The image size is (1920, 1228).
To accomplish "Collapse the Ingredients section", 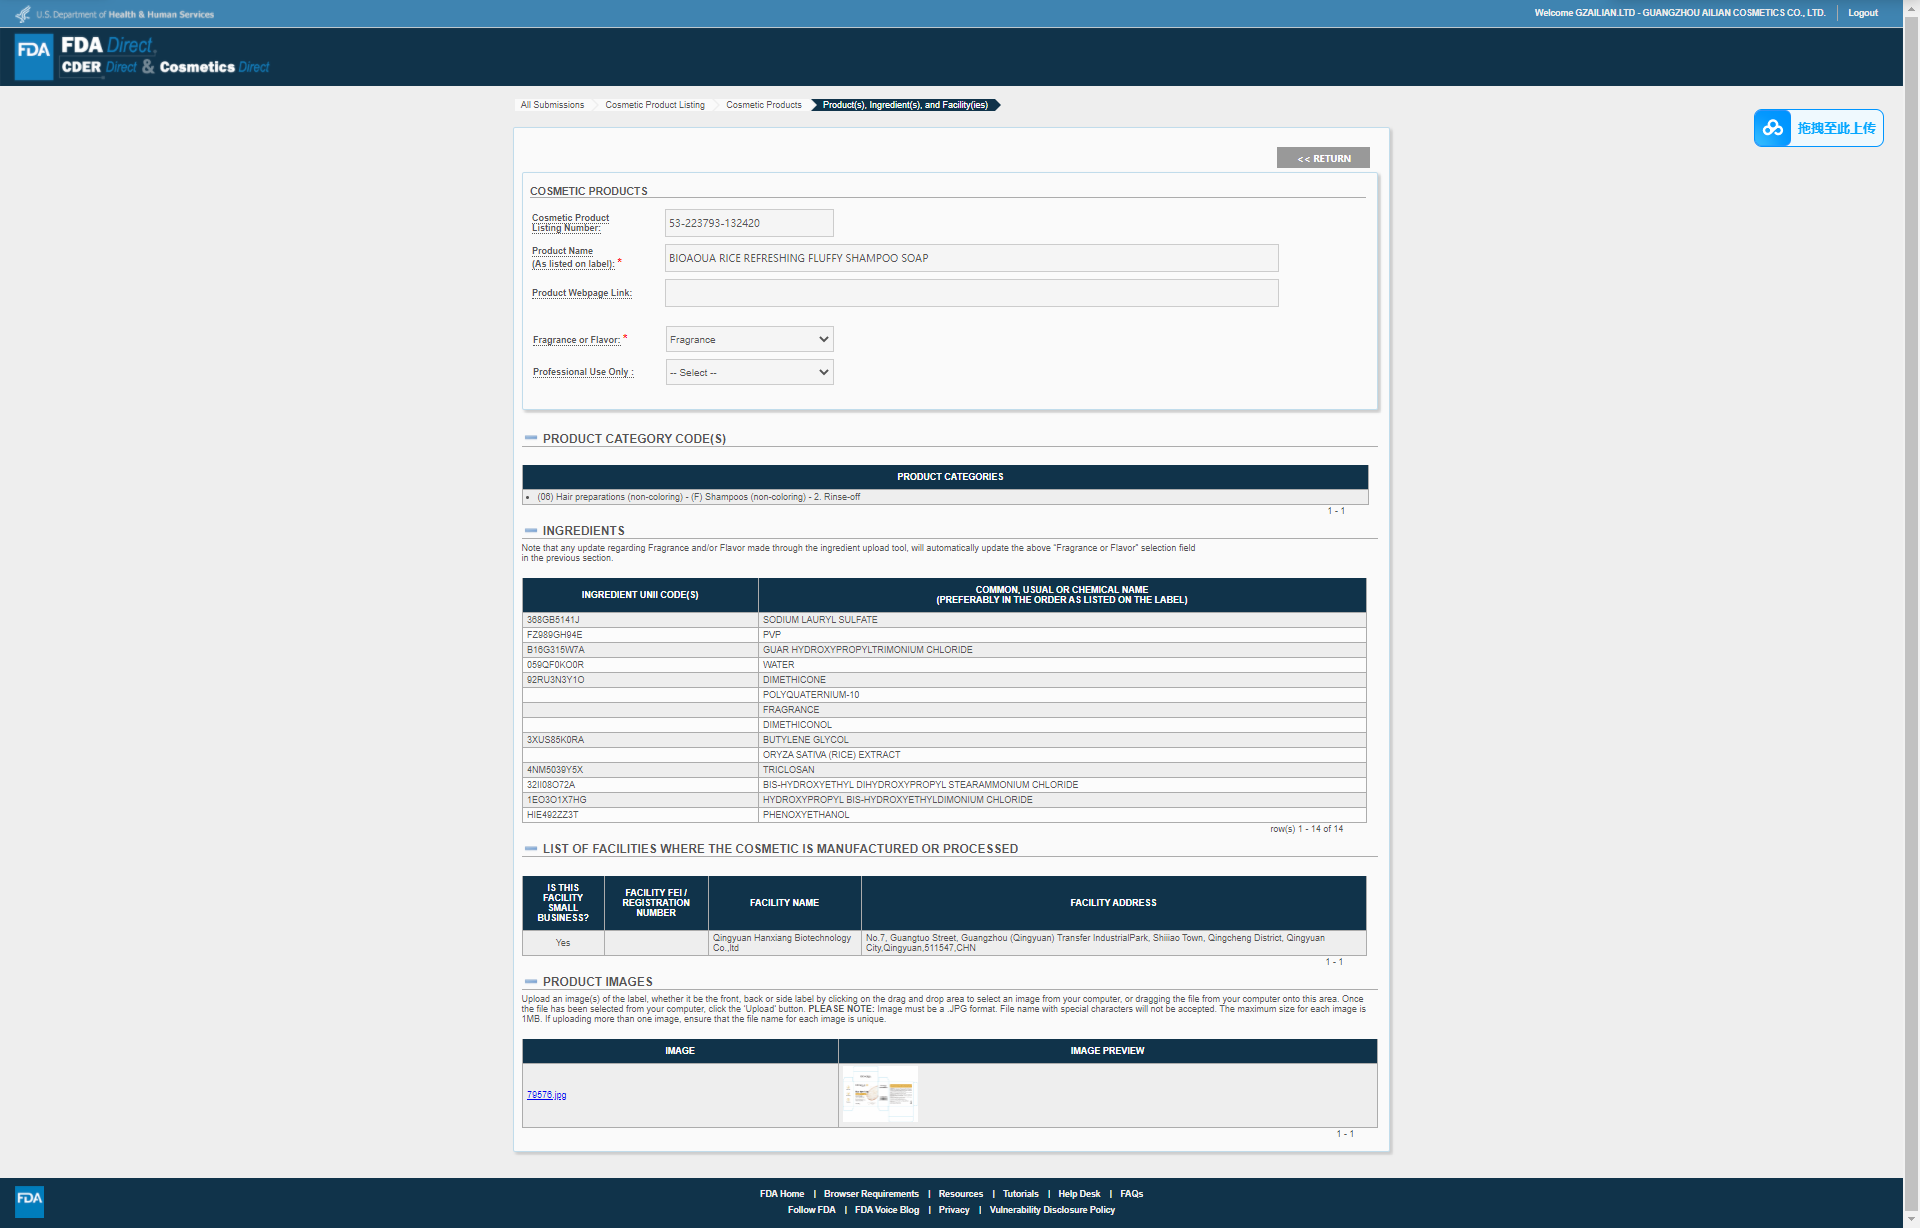I will click(531, 530).
